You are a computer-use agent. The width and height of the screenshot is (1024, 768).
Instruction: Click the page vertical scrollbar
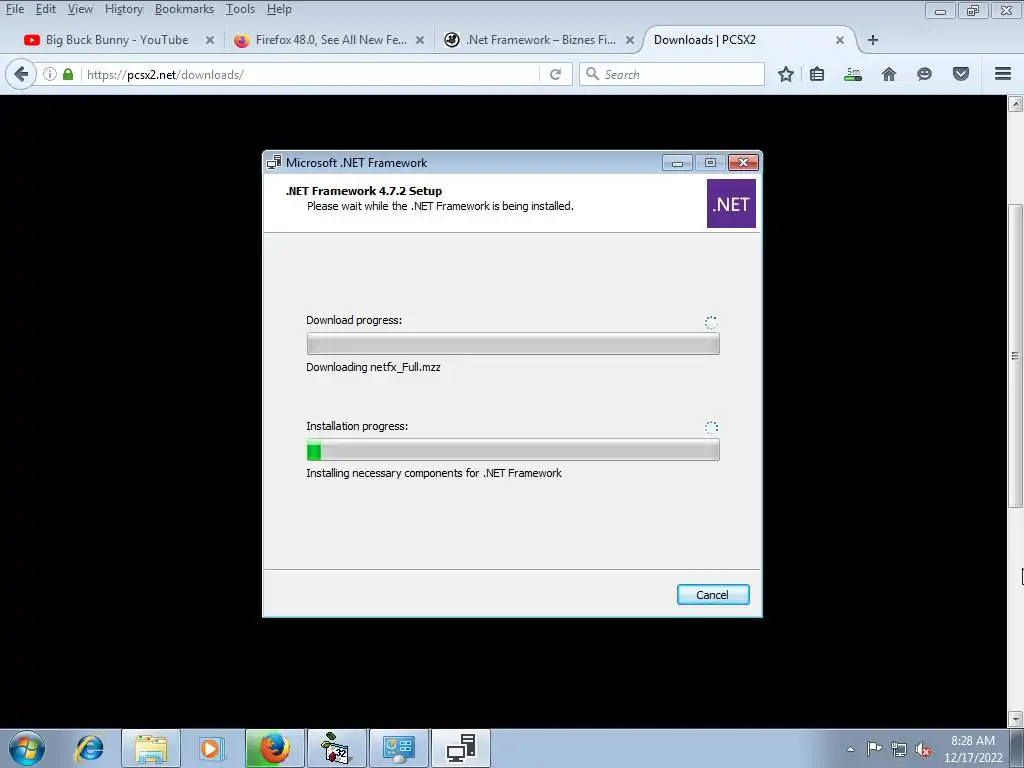click(1015, 356)
